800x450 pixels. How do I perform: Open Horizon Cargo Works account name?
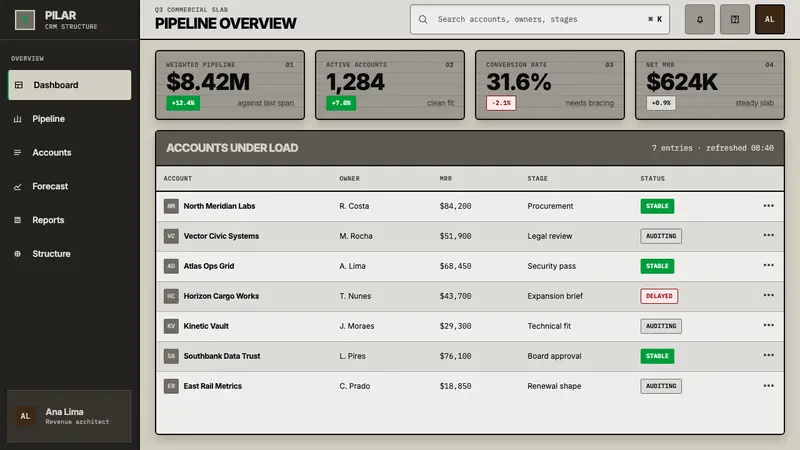pos(221,296)
